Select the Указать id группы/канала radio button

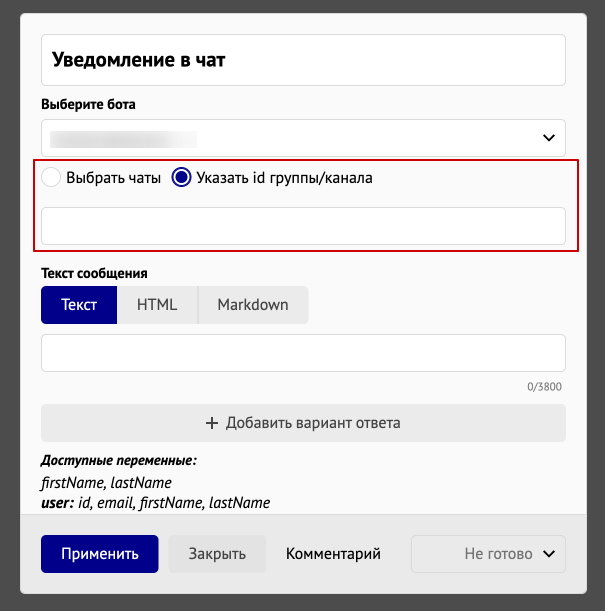point(181,177)
